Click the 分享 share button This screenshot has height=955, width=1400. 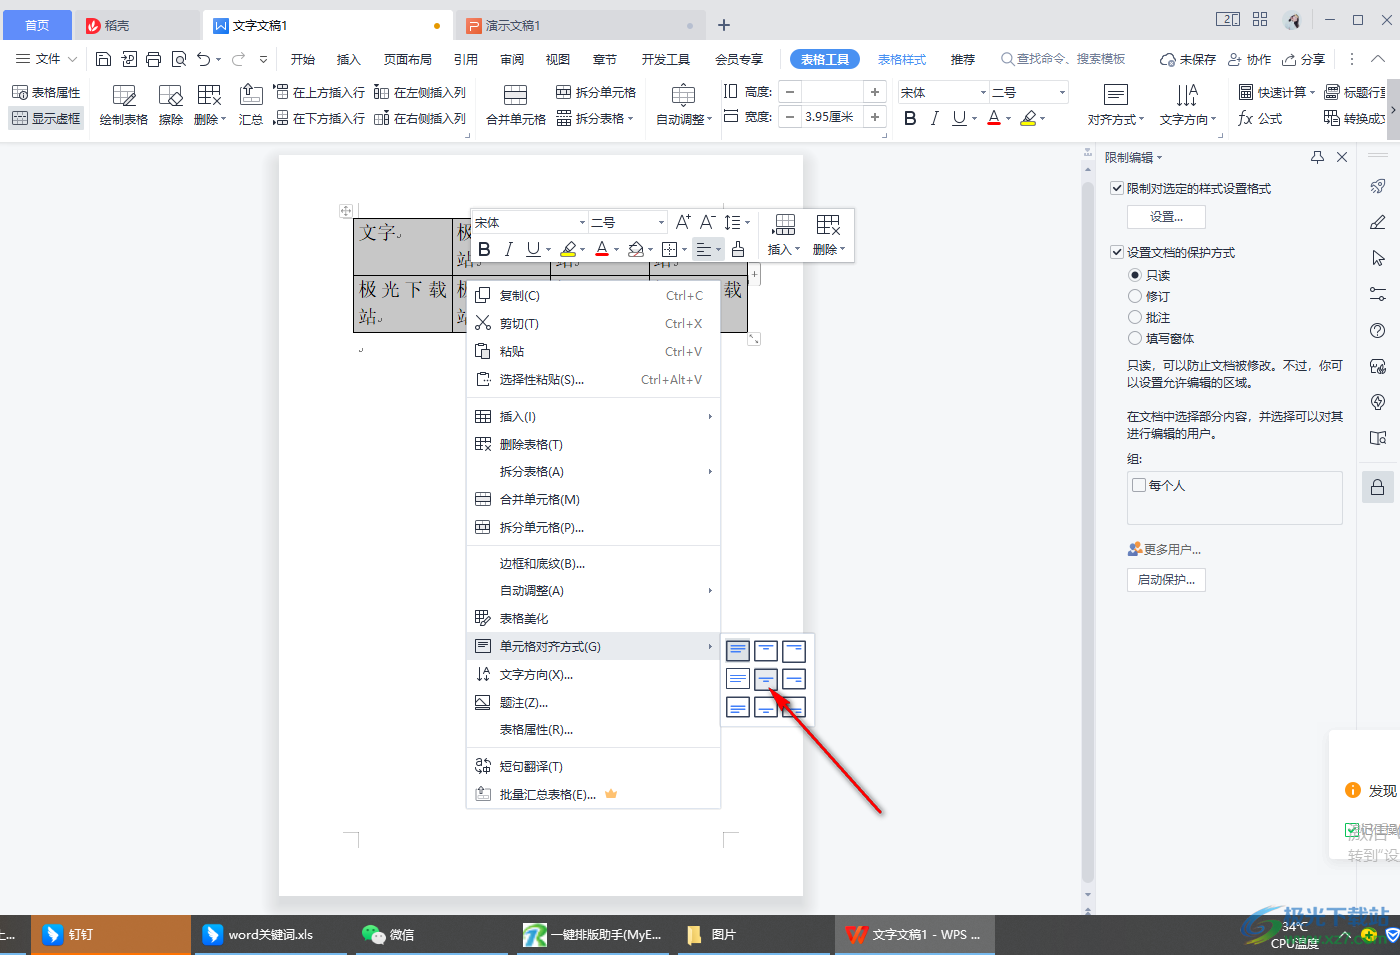click(1304, 59)
